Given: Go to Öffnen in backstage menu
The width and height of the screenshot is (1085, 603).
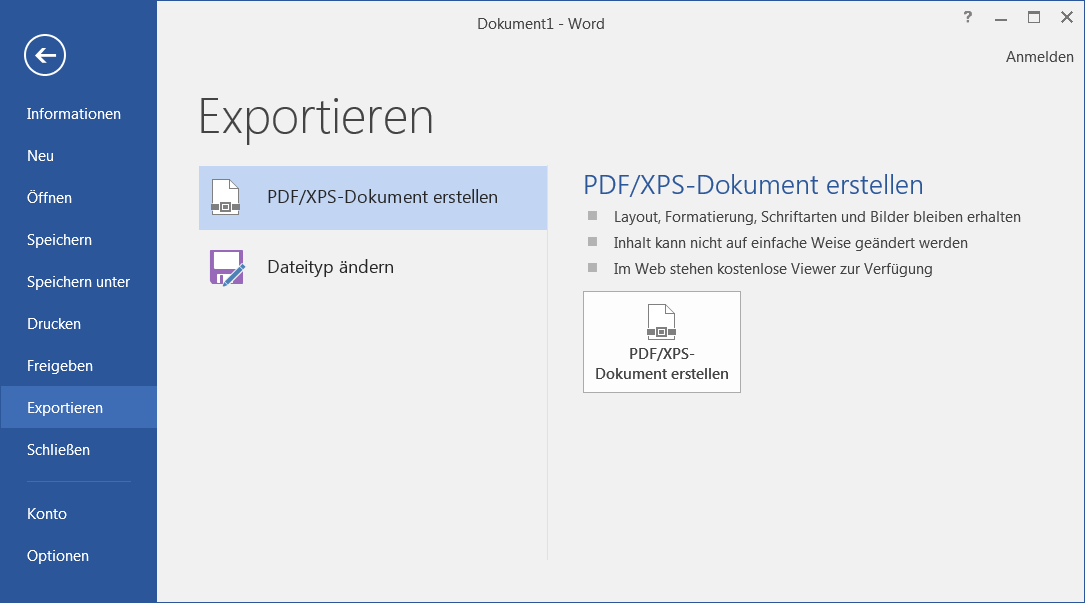Looking at the screenshot, I should (x=50, y=198).
